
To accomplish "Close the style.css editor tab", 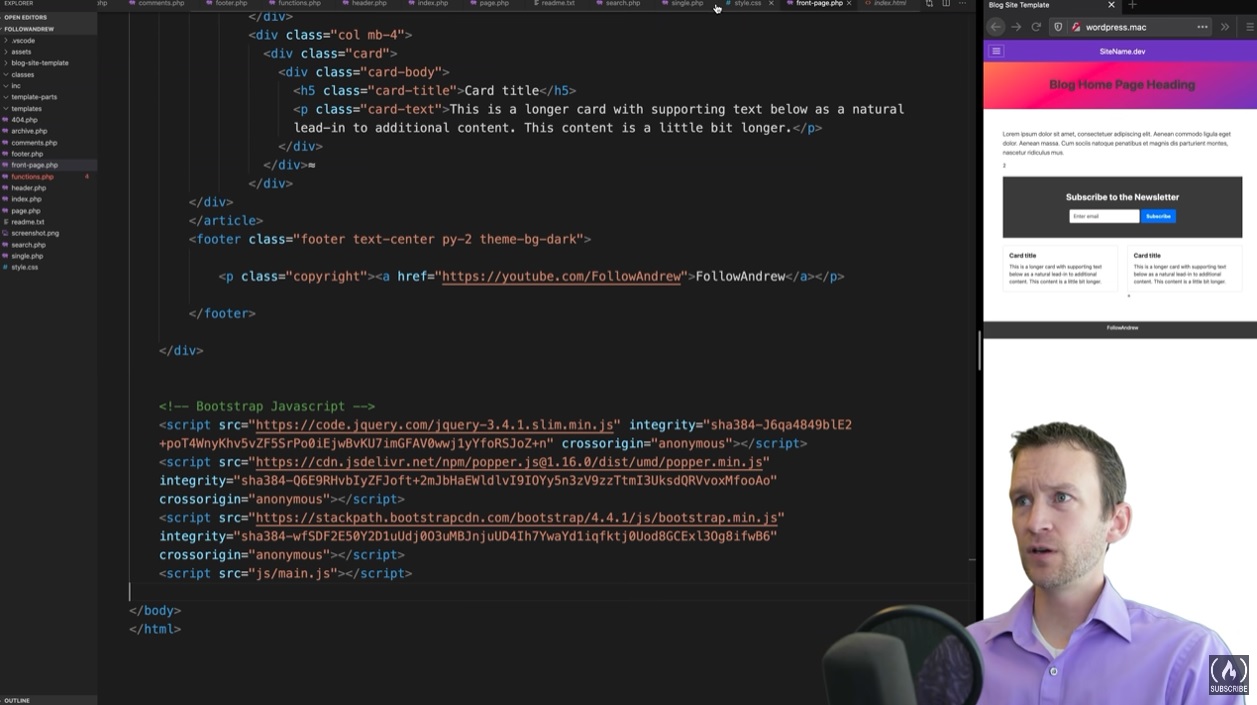I will click(x=771, y=4).
